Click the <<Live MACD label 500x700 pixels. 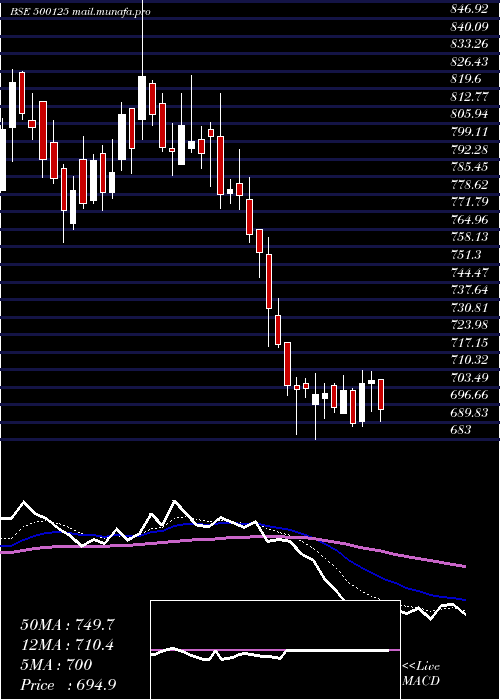pos(421,674)
